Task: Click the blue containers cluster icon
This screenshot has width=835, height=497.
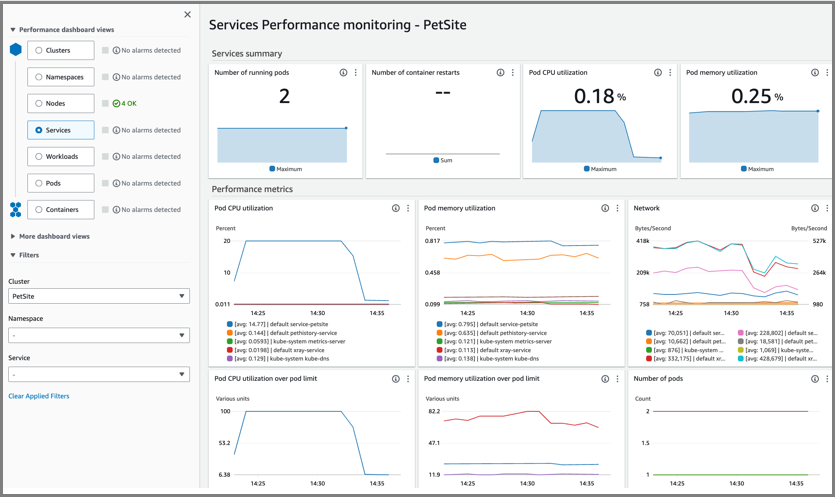Action: (x=15, y=209)
